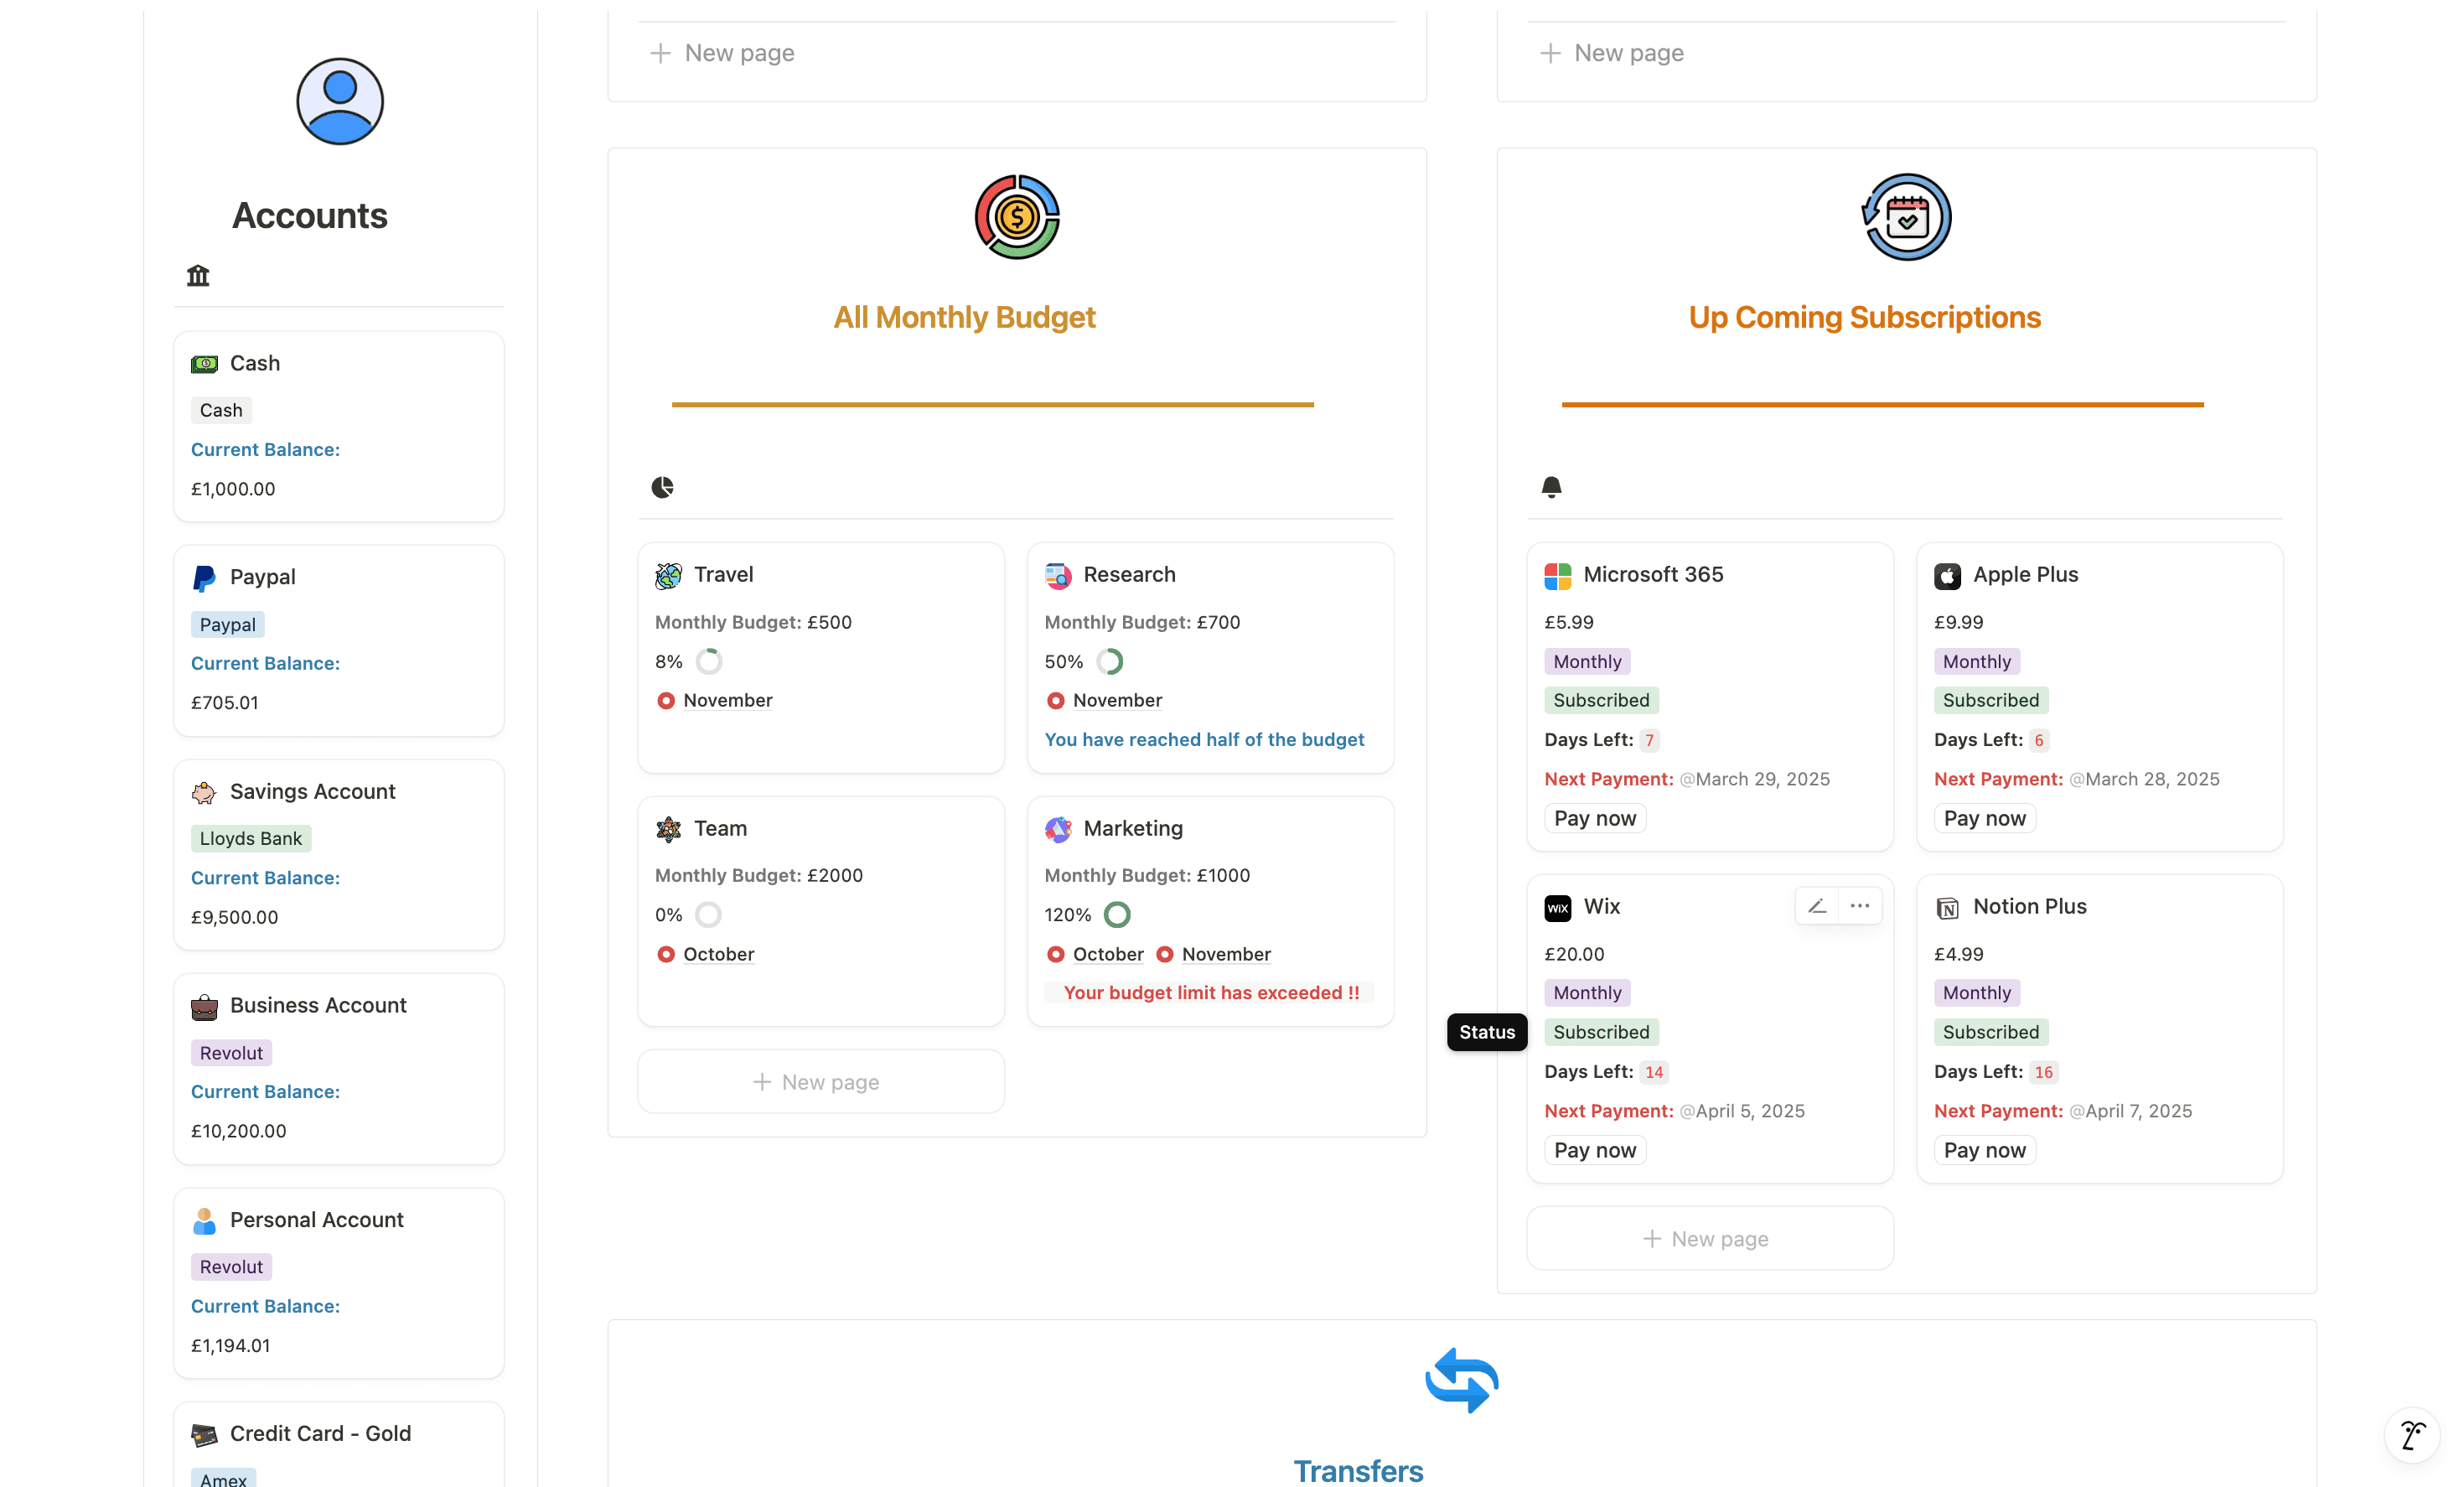The height and width of the screenshot is (1487, 2464).
Task: Open the Team budget card title
Action: tap(720, 828)
